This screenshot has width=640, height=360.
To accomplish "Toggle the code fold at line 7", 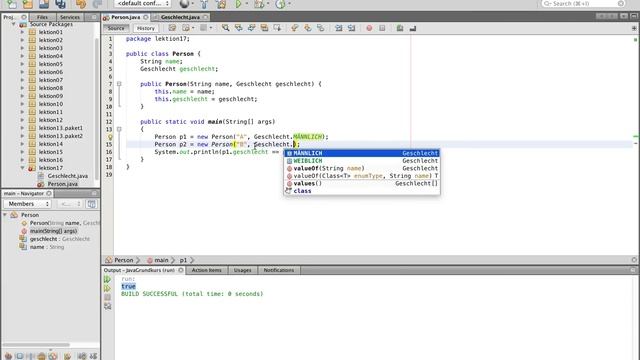I will [119, 84].
